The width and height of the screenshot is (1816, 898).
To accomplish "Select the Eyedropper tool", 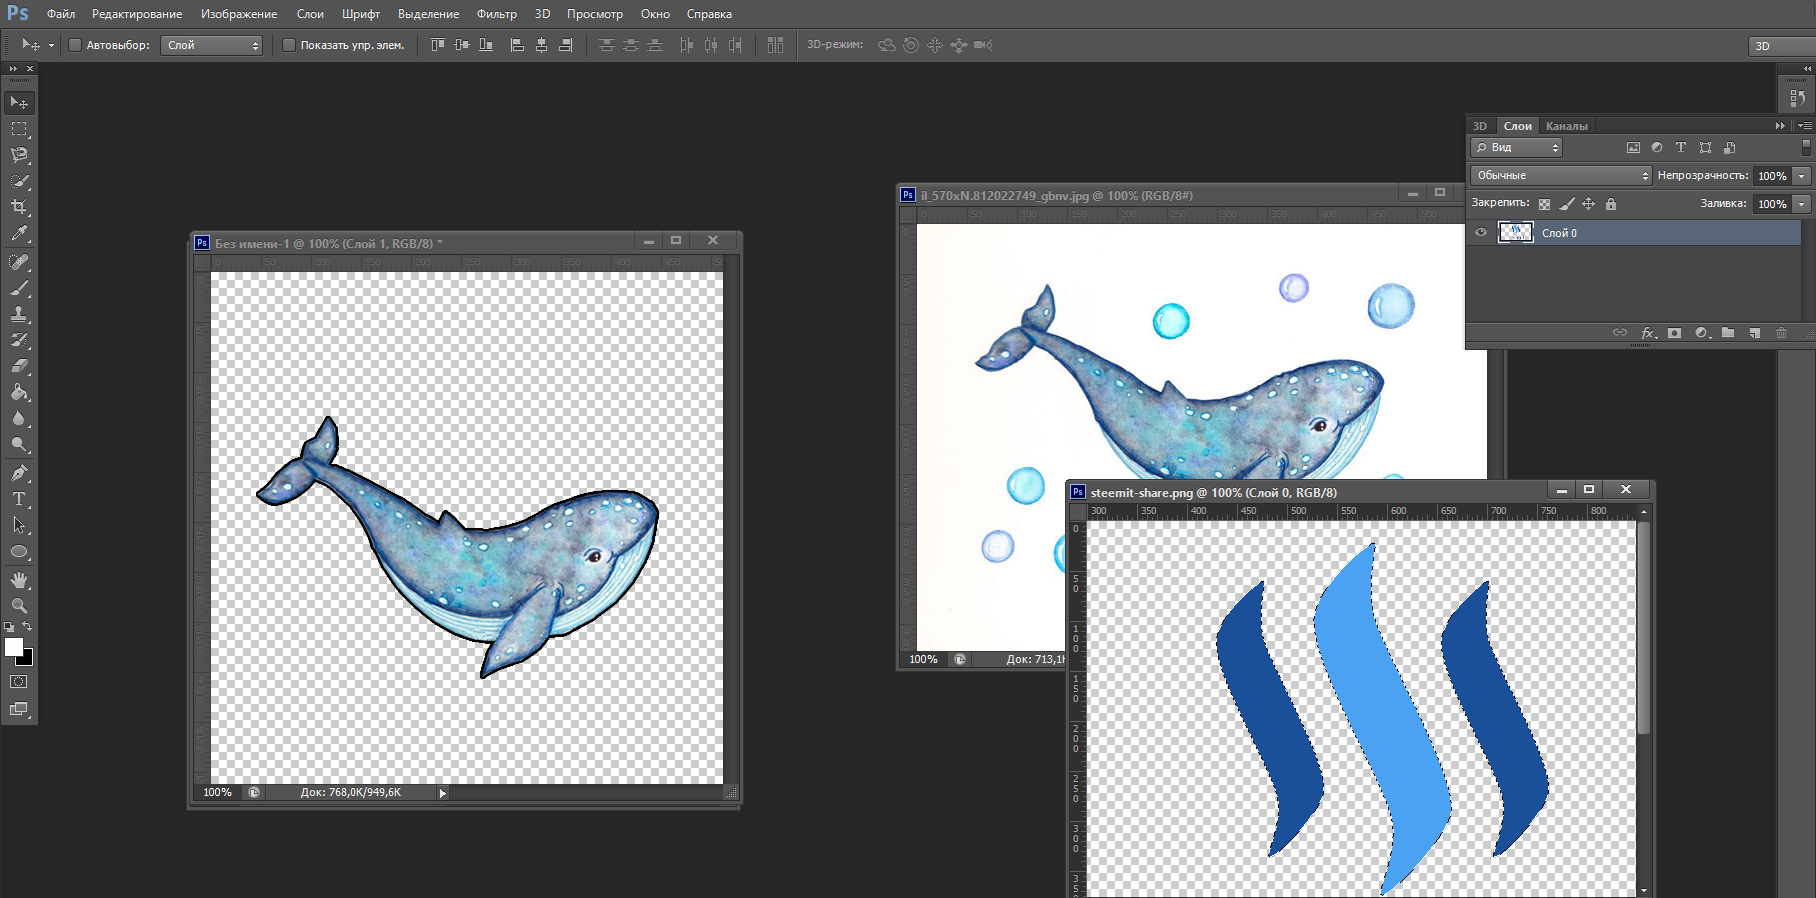I will 19,233.
